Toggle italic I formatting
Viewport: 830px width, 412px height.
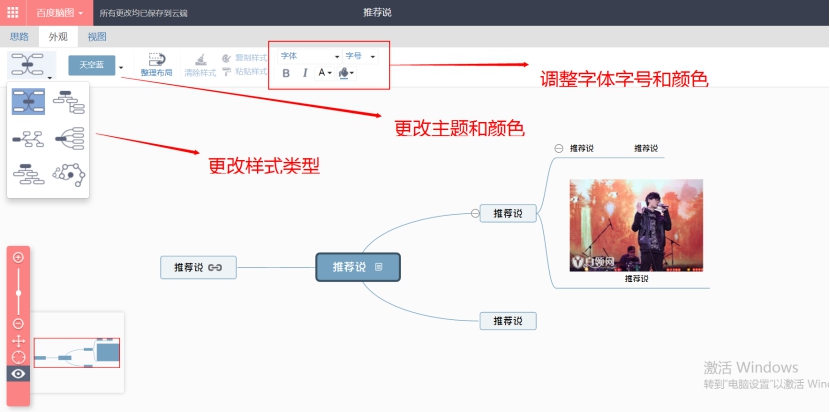[305, 73]
